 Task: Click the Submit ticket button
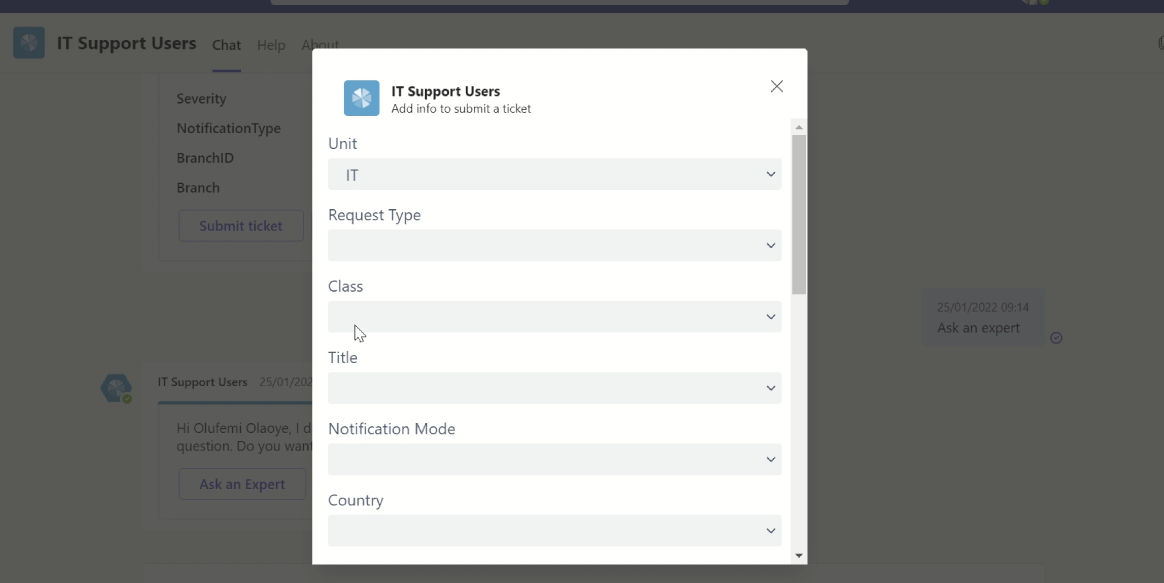pyautogui.click(x=240, y=225)
